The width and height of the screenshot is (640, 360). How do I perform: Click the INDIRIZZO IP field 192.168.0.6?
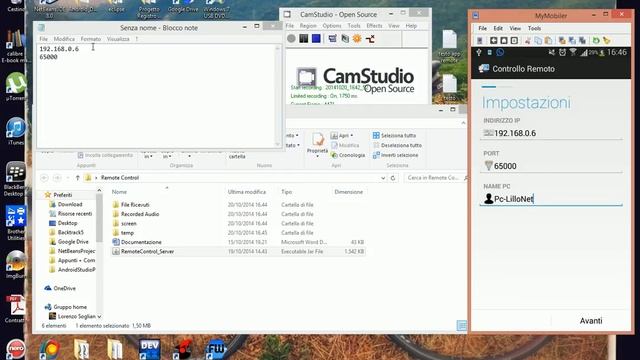(x=551, y=133)
